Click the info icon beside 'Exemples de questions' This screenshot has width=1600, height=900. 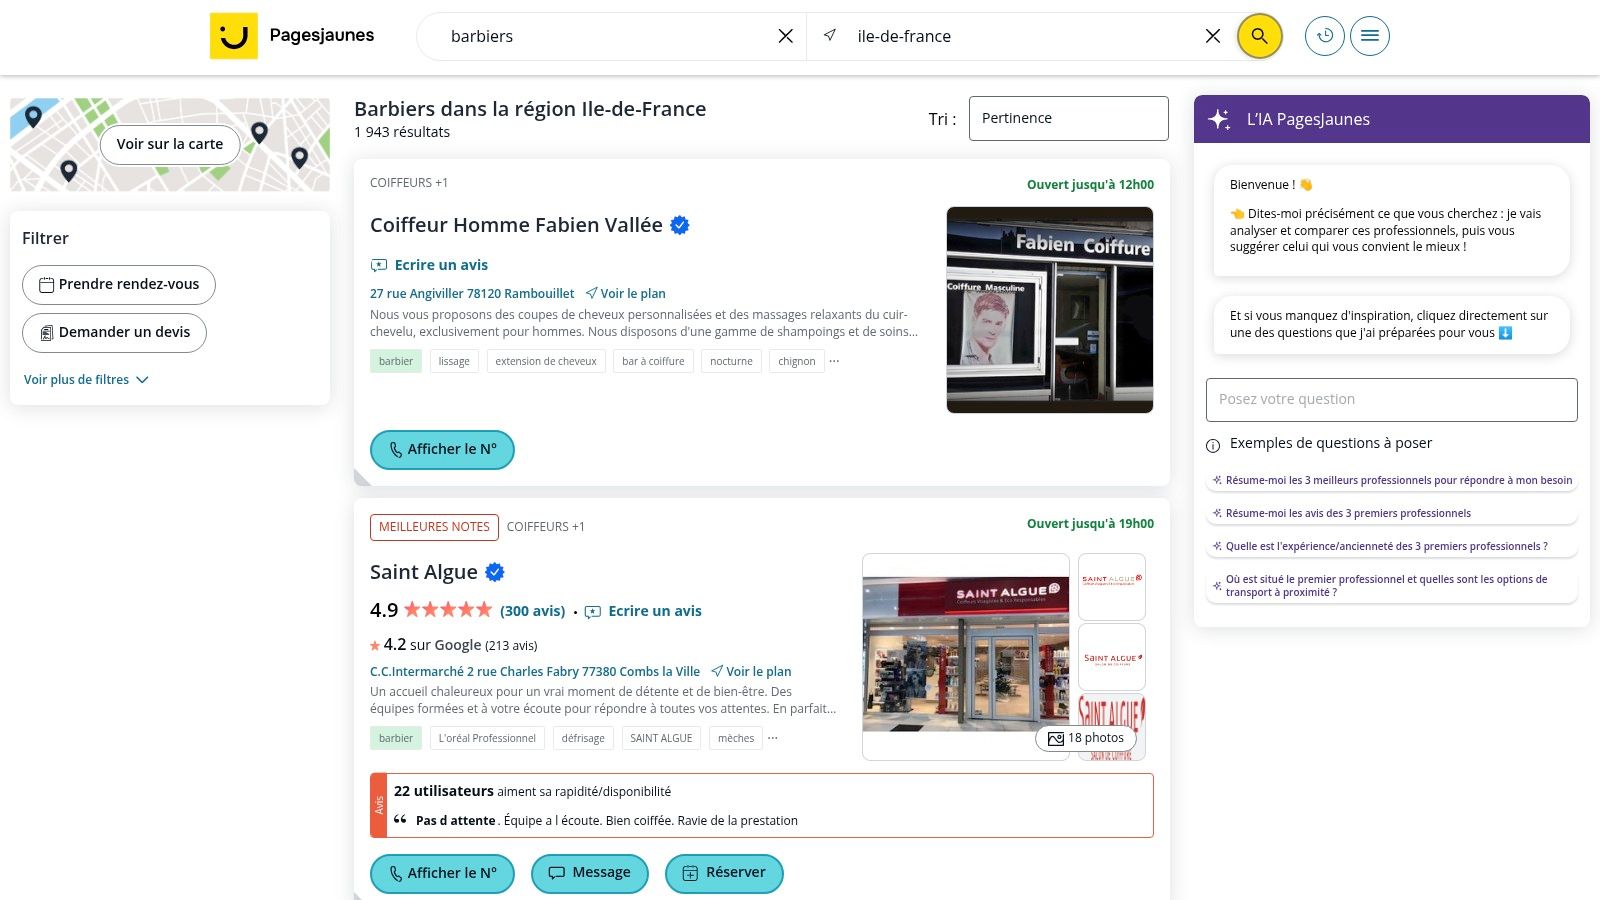[1213, 445]
